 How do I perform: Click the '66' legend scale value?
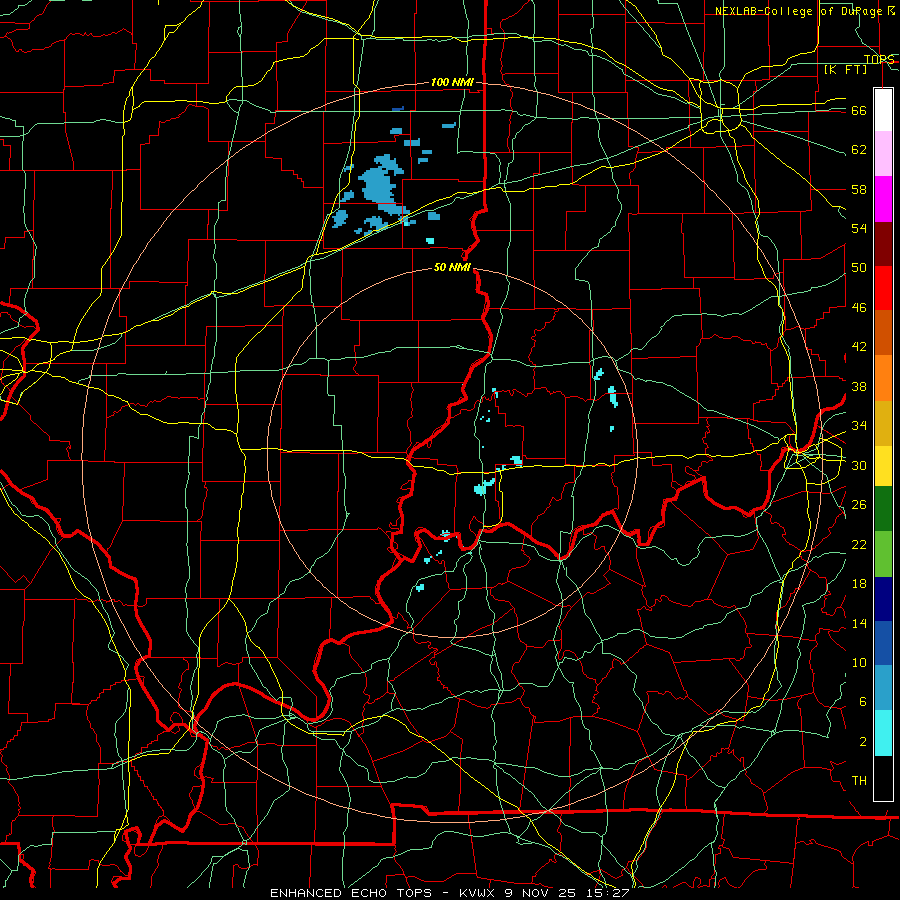(x=859, y=111)
